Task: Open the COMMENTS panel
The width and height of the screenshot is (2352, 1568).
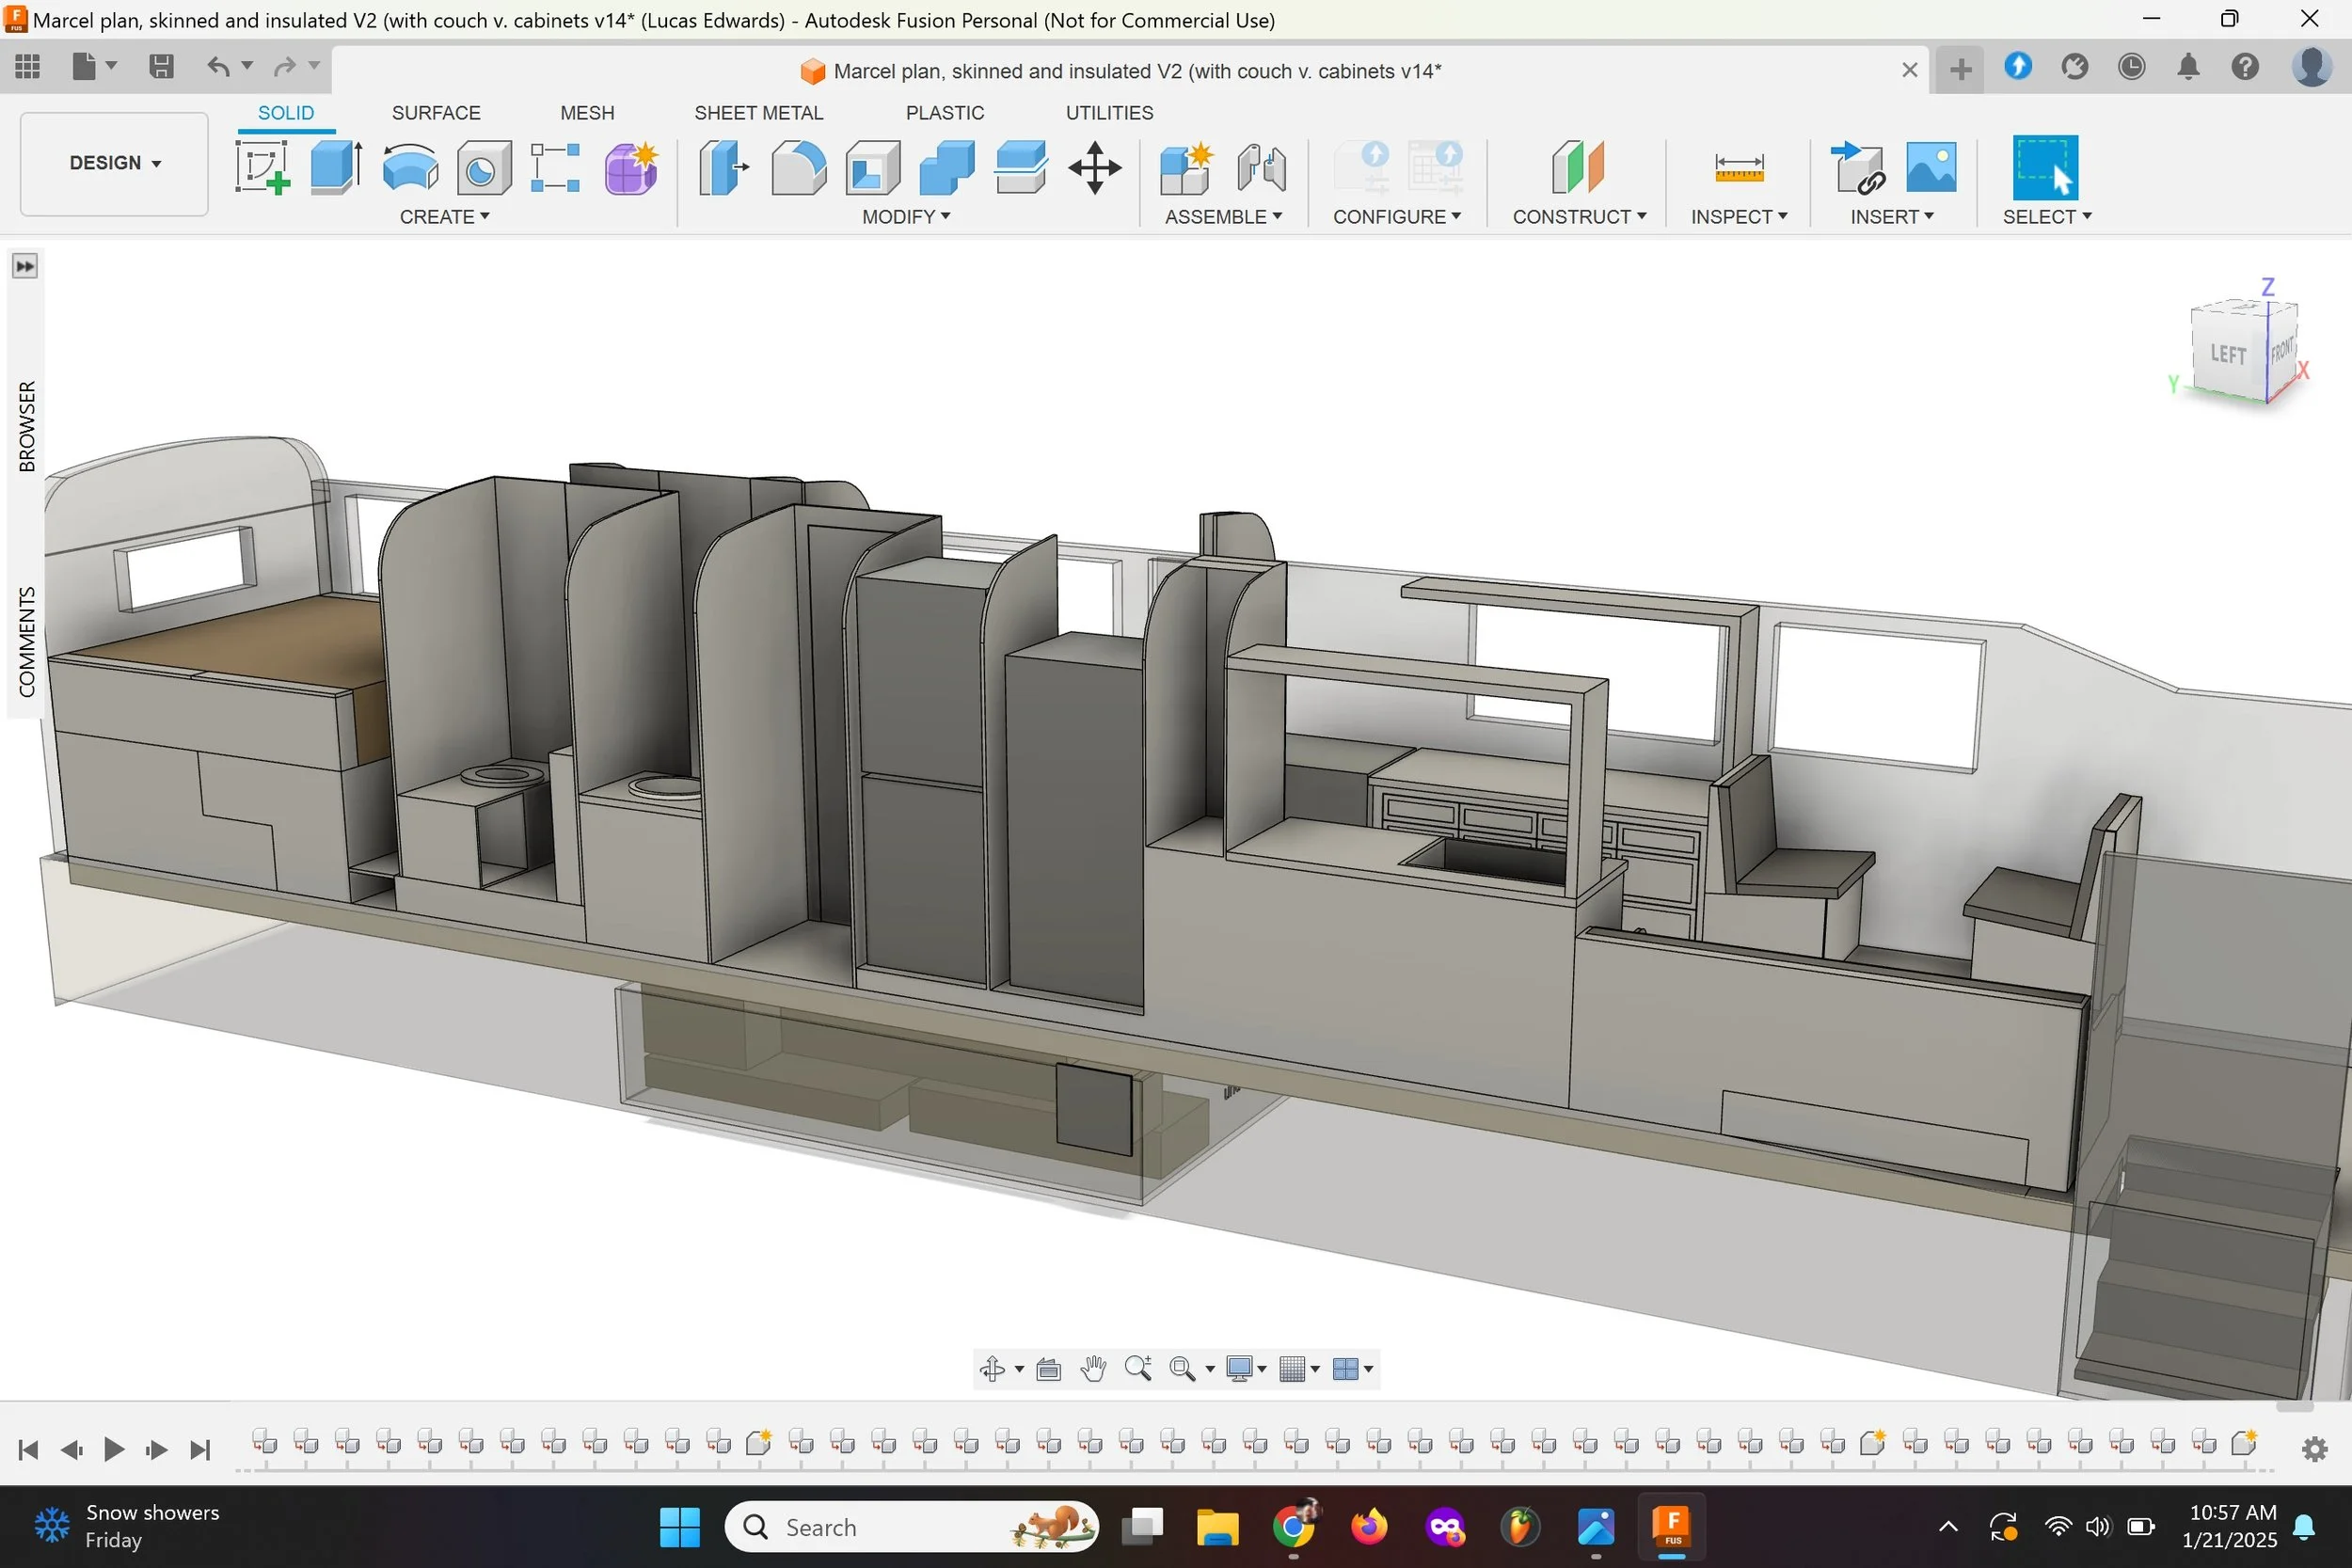Action: click(x=27, y=641)
